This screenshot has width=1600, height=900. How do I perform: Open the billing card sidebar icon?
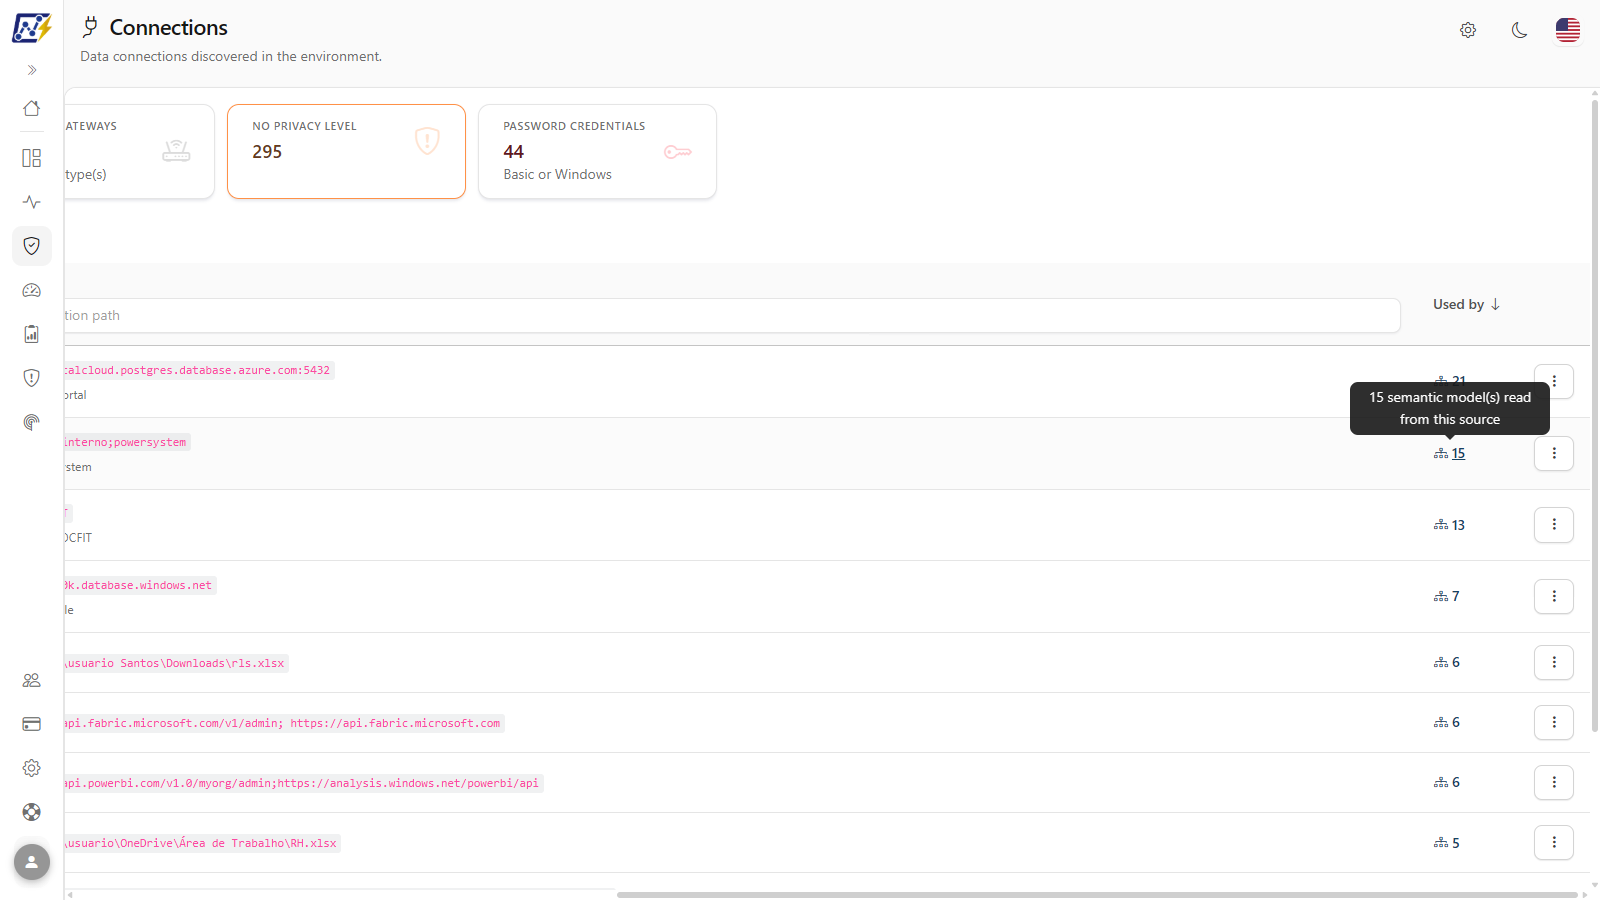32,724
